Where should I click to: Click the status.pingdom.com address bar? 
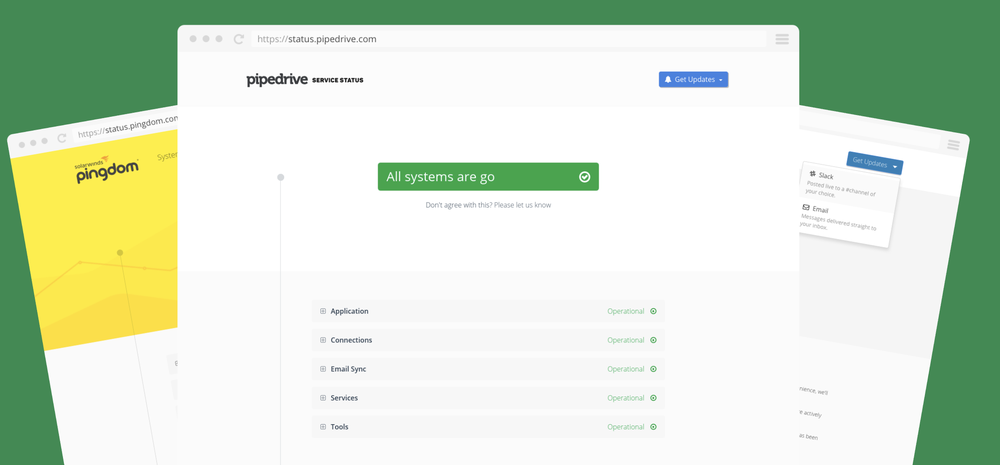[128, 126]
